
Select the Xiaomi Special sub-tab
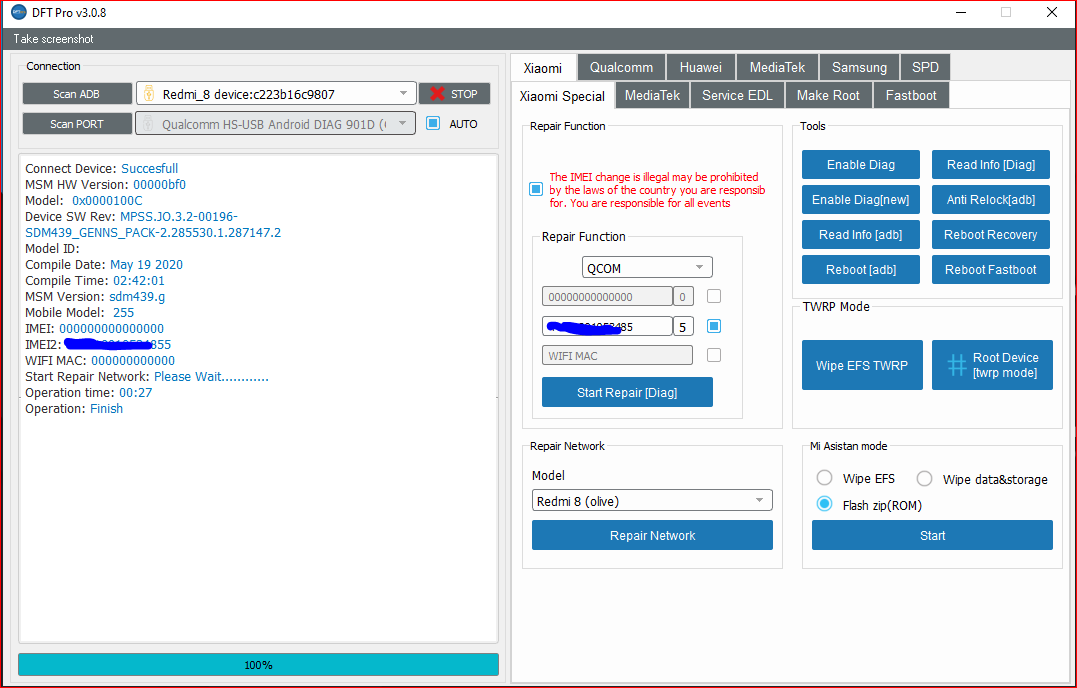click(563, 96)
